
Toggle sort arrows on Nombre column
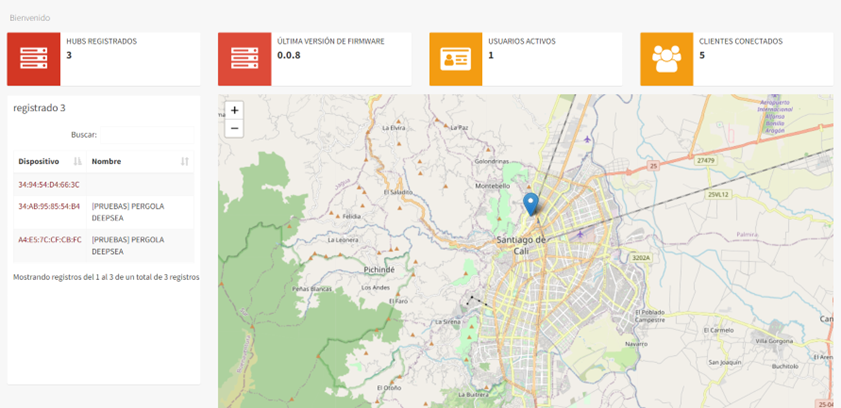[x=184, y=161]
